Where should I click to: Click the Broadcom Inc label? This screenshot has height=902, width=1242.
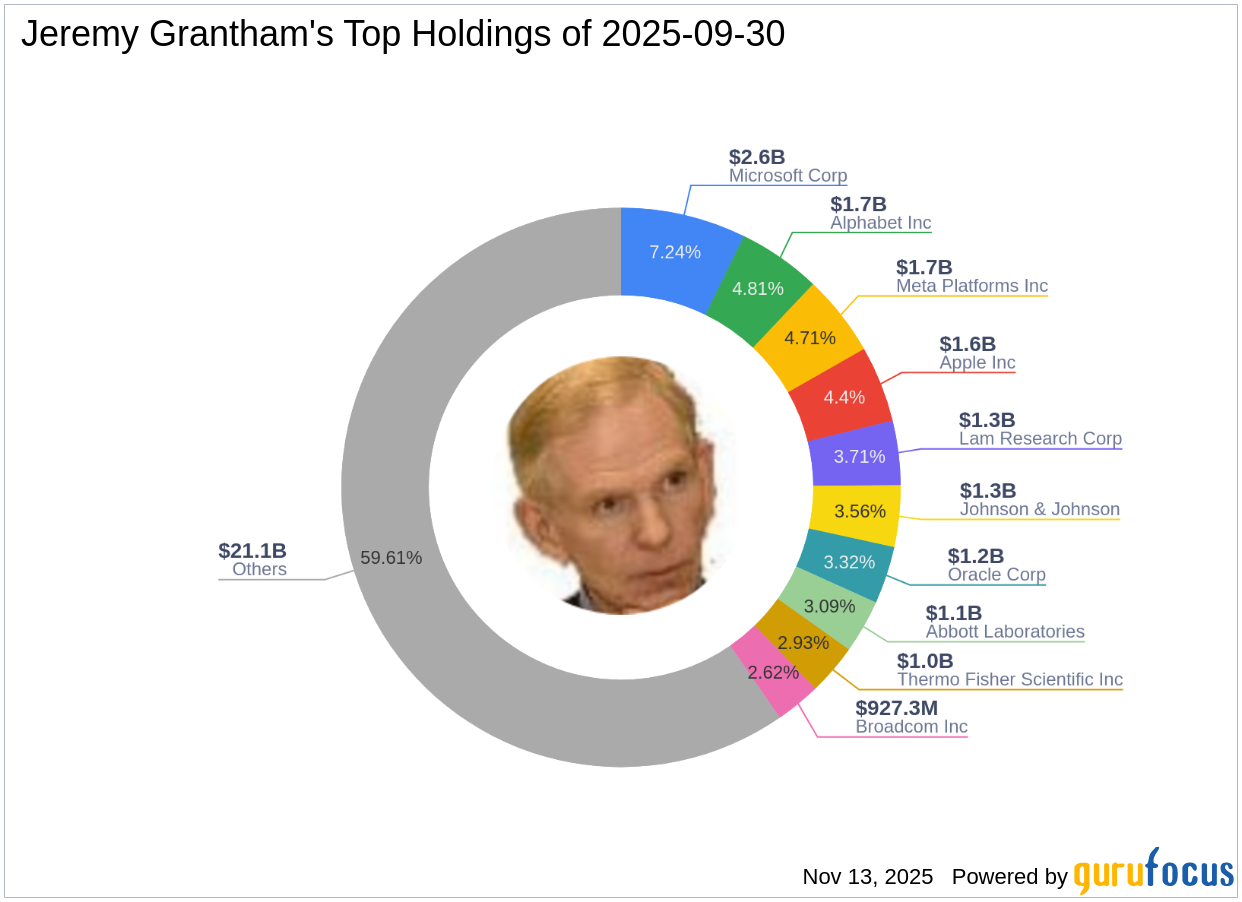[x=911, y=727]
